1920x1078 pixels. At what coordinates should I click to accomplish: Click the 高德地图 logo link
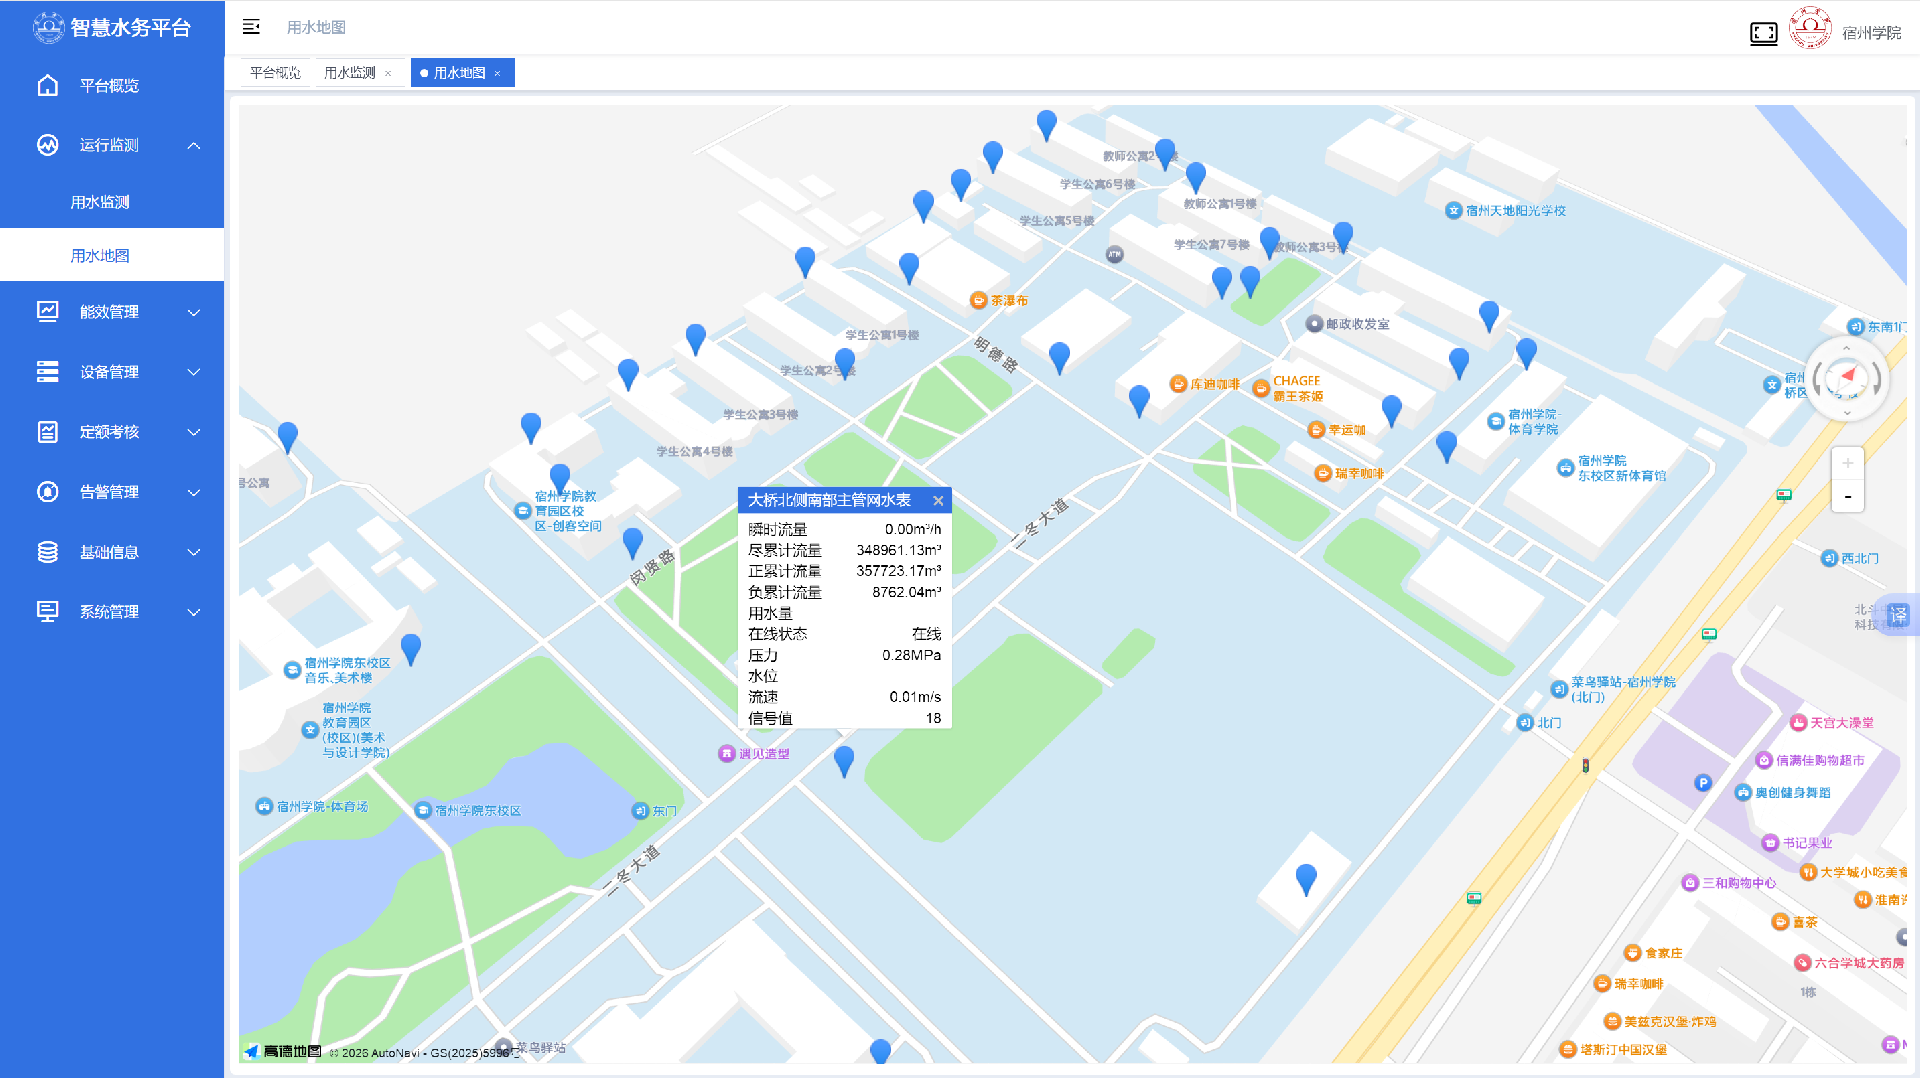coord(285,1051)
